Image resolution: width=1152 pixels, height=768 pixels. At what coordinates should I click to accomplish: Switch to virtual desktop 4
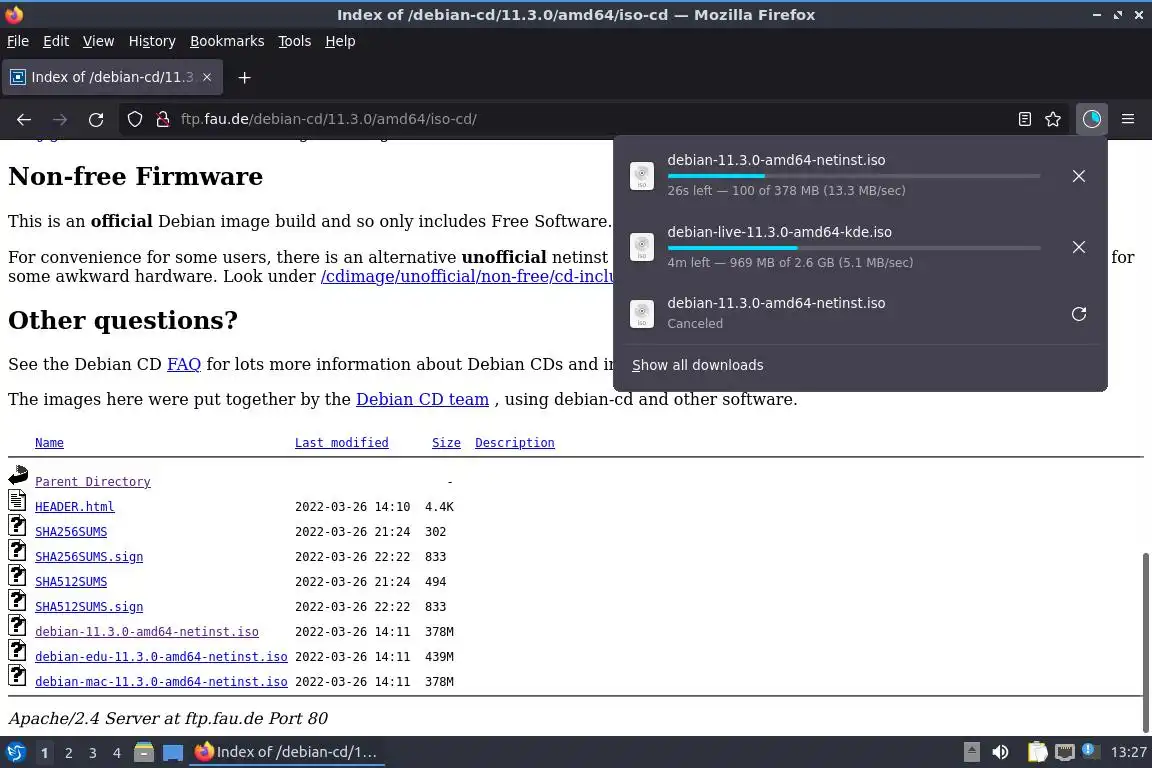117,752
